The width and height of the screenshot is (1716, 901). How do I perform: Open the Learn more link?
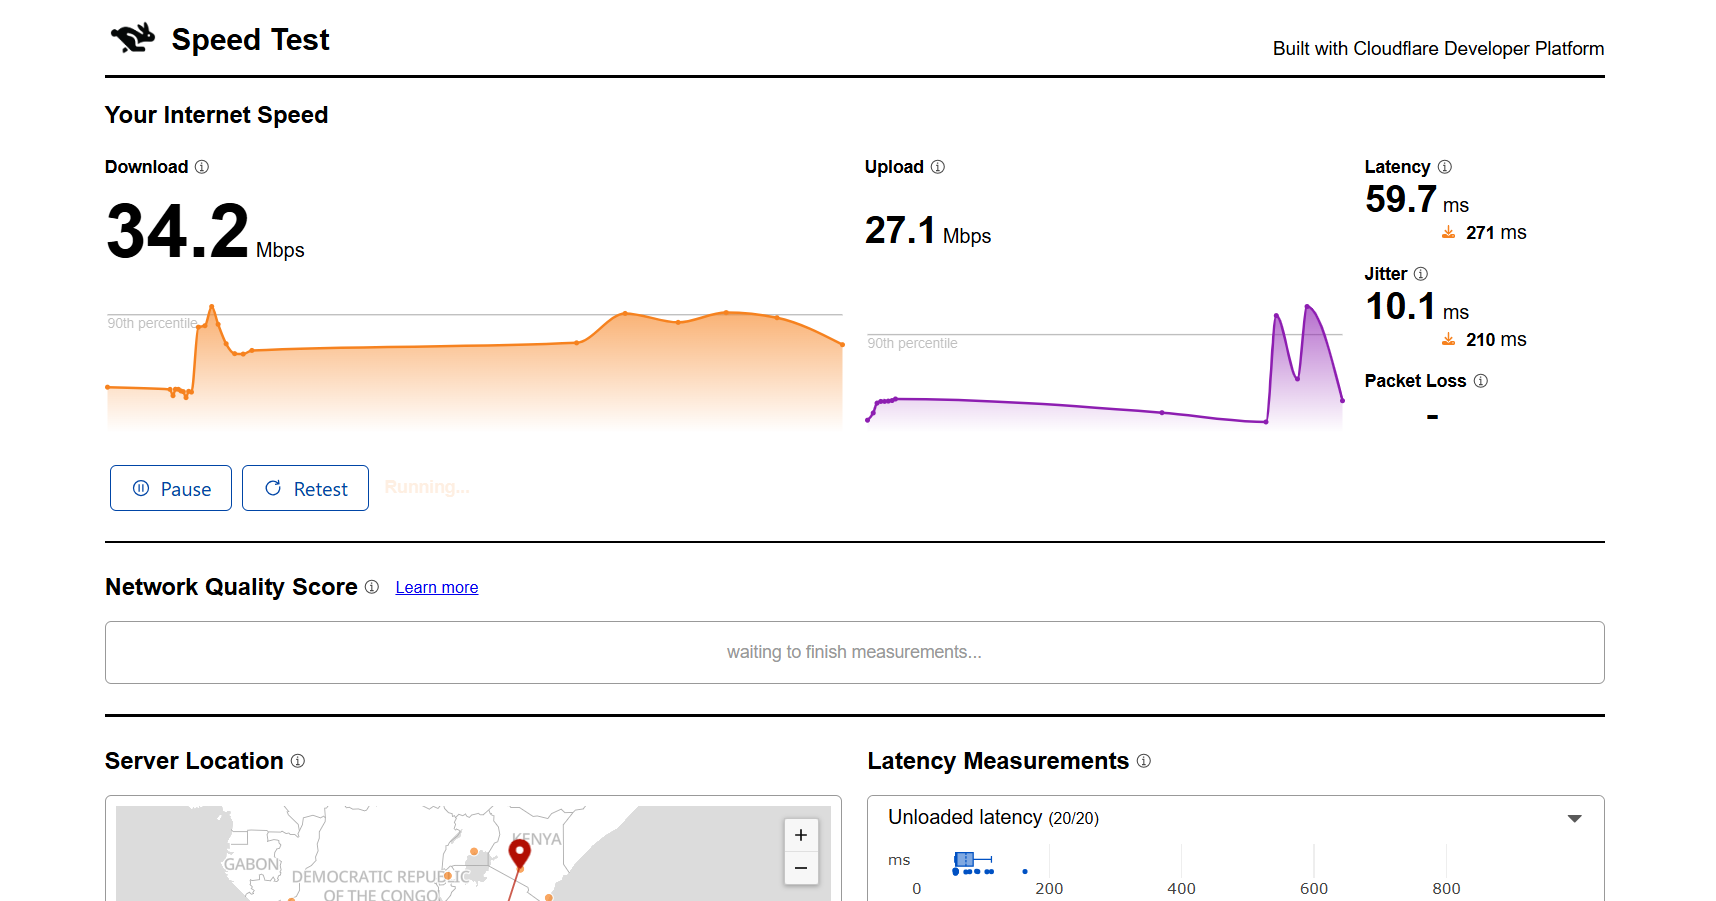pos(436,588)
